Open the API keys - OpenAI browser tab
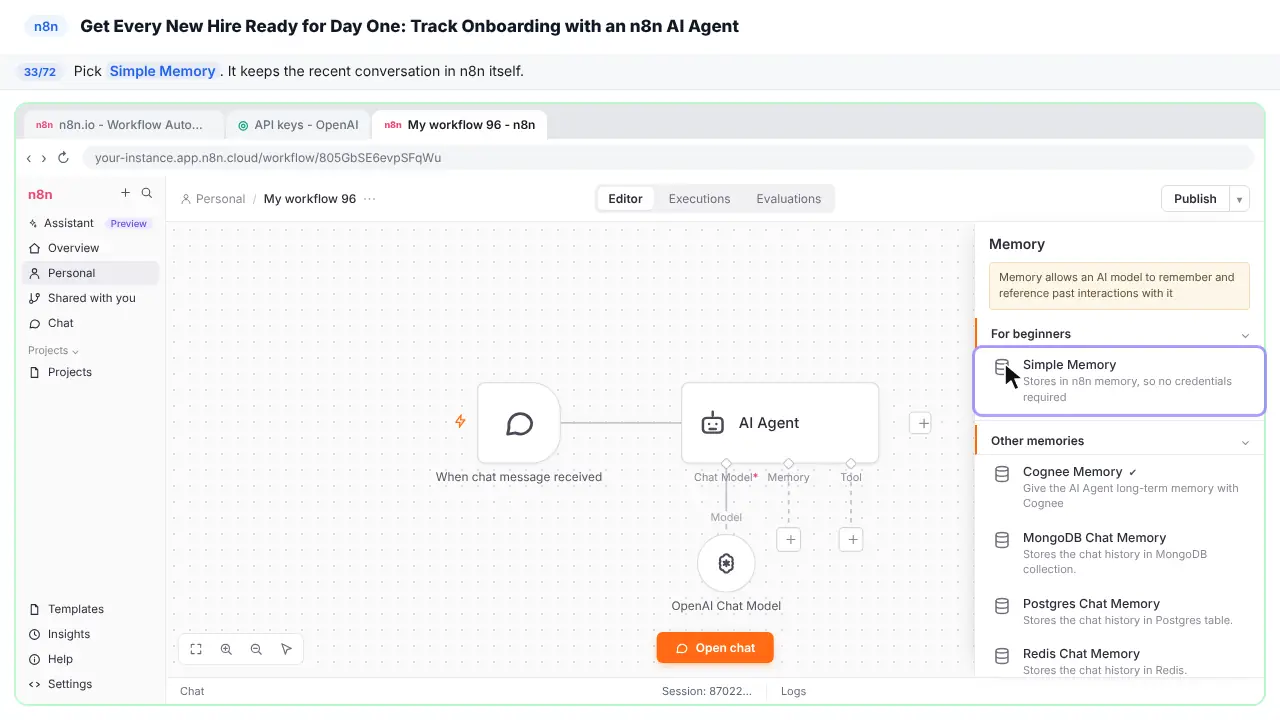 point(298,125)
